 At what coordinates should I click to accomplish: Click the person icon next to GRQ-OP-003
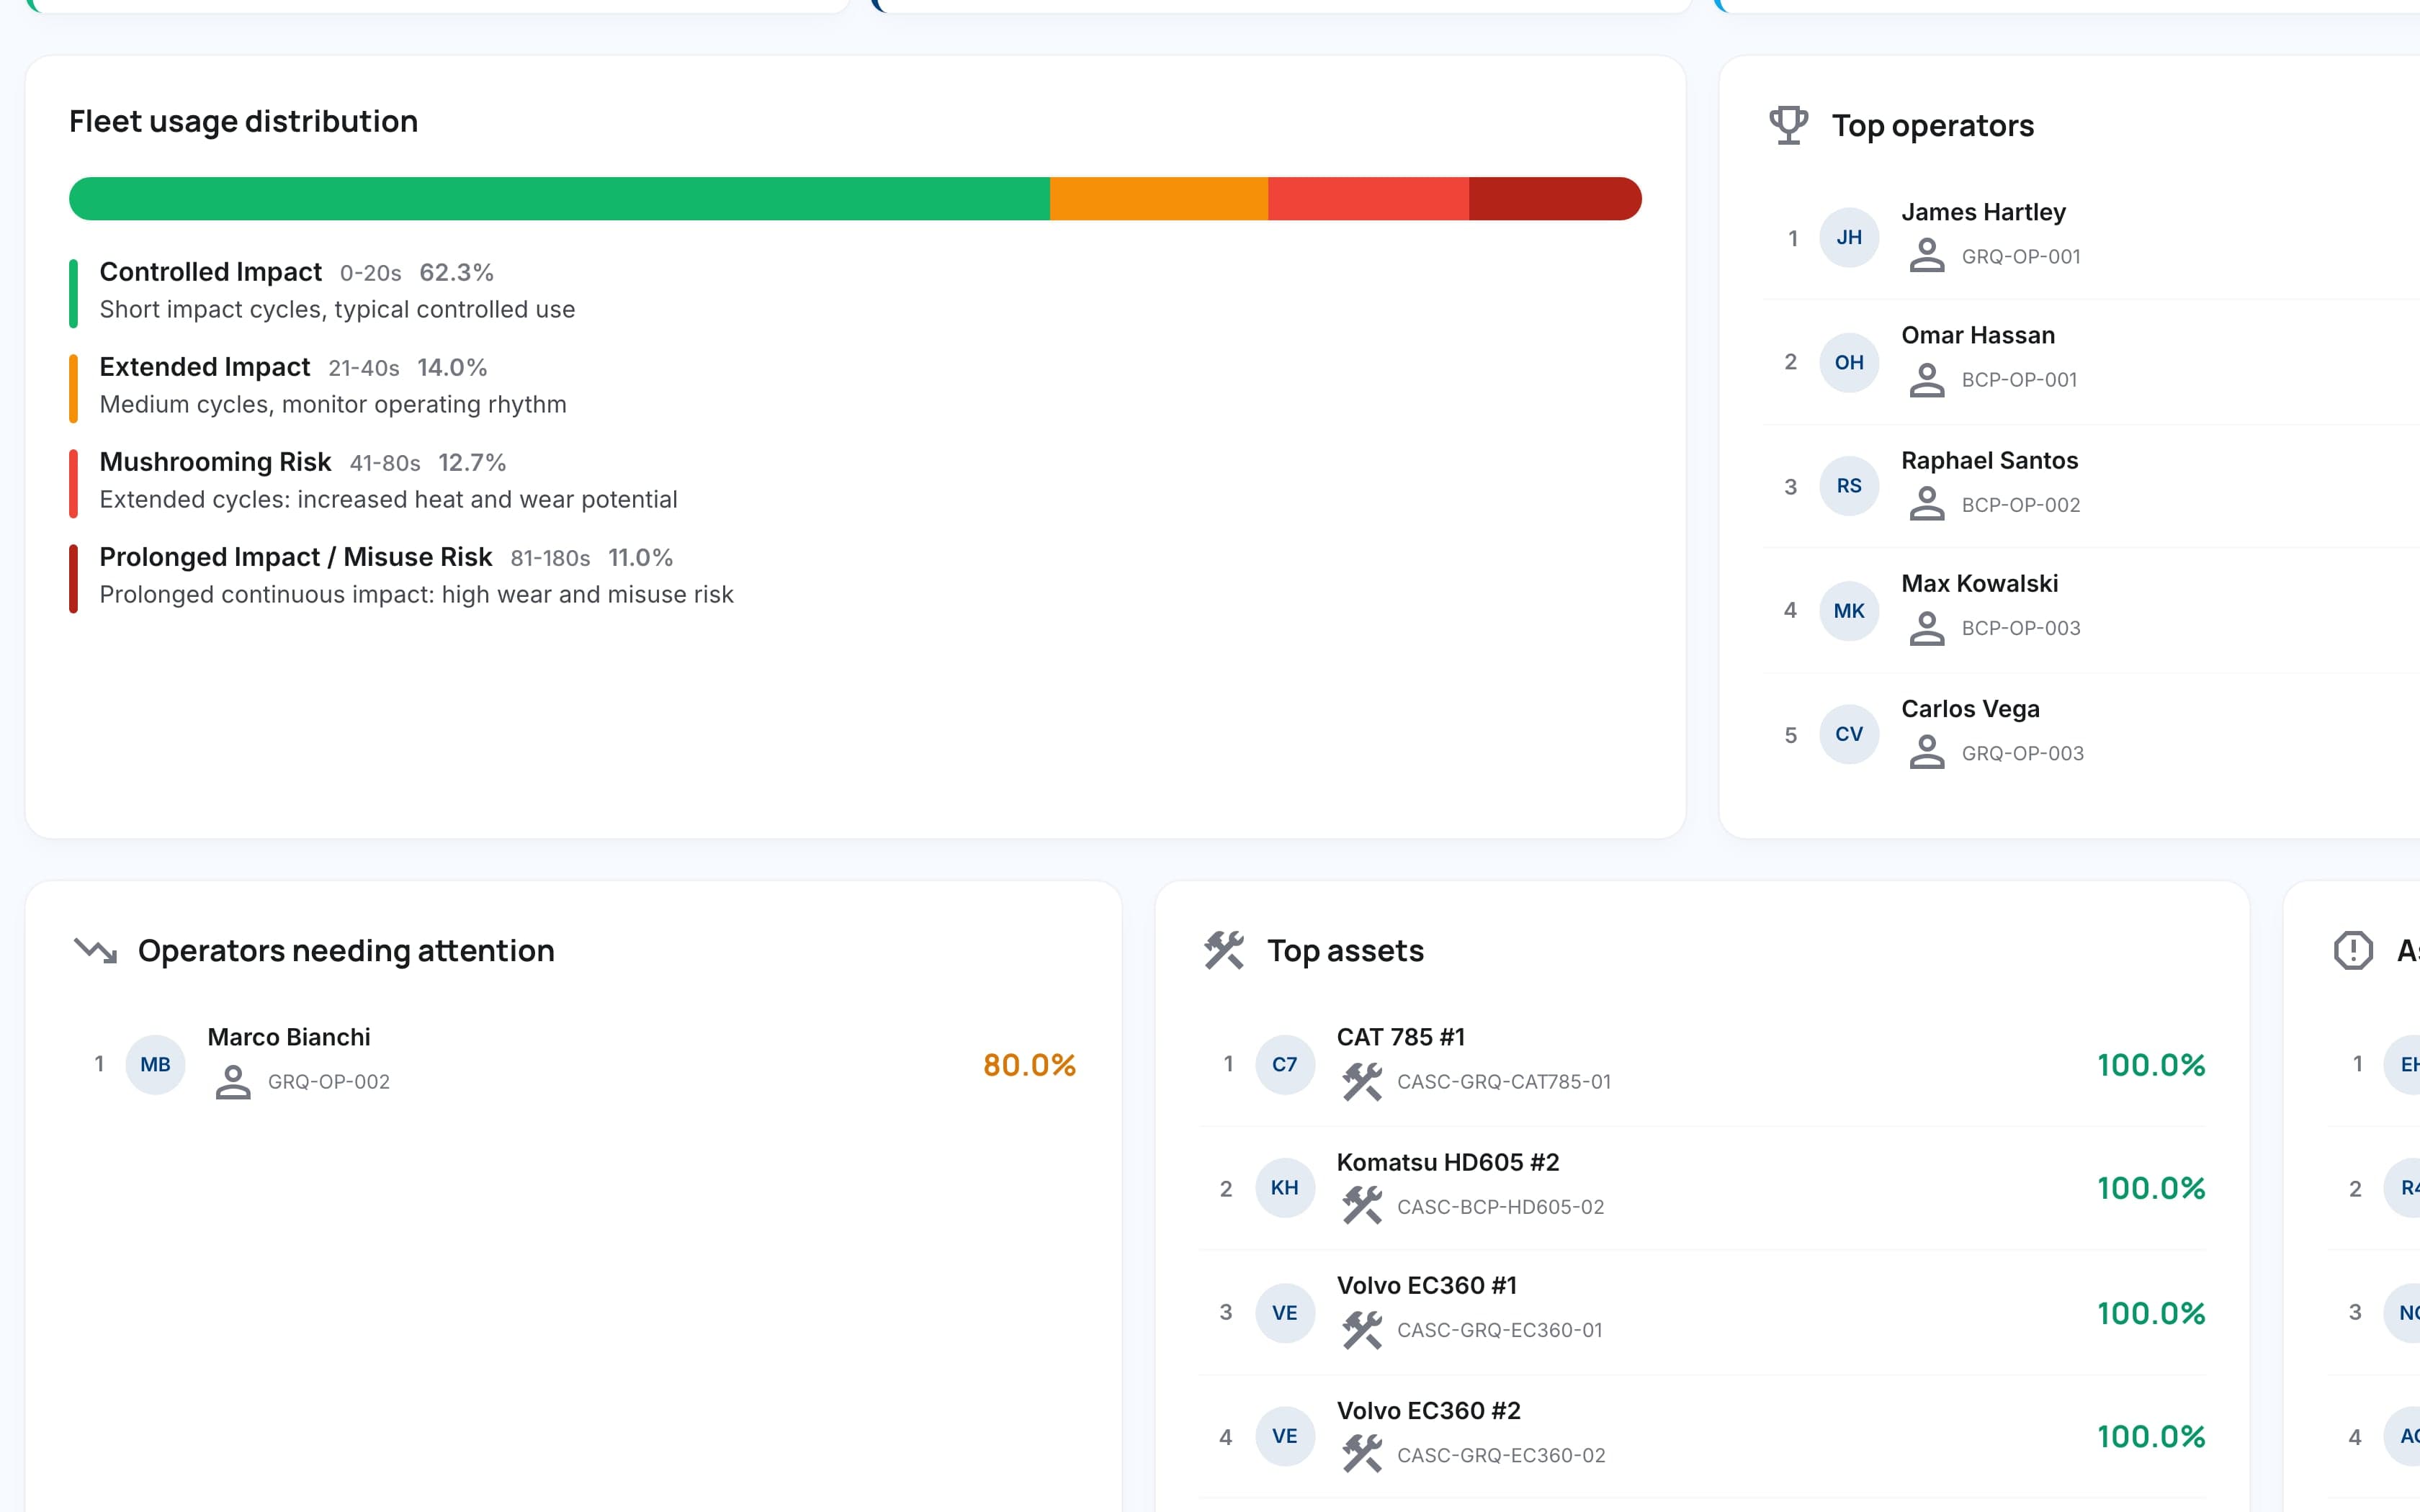pos(1927,752)
